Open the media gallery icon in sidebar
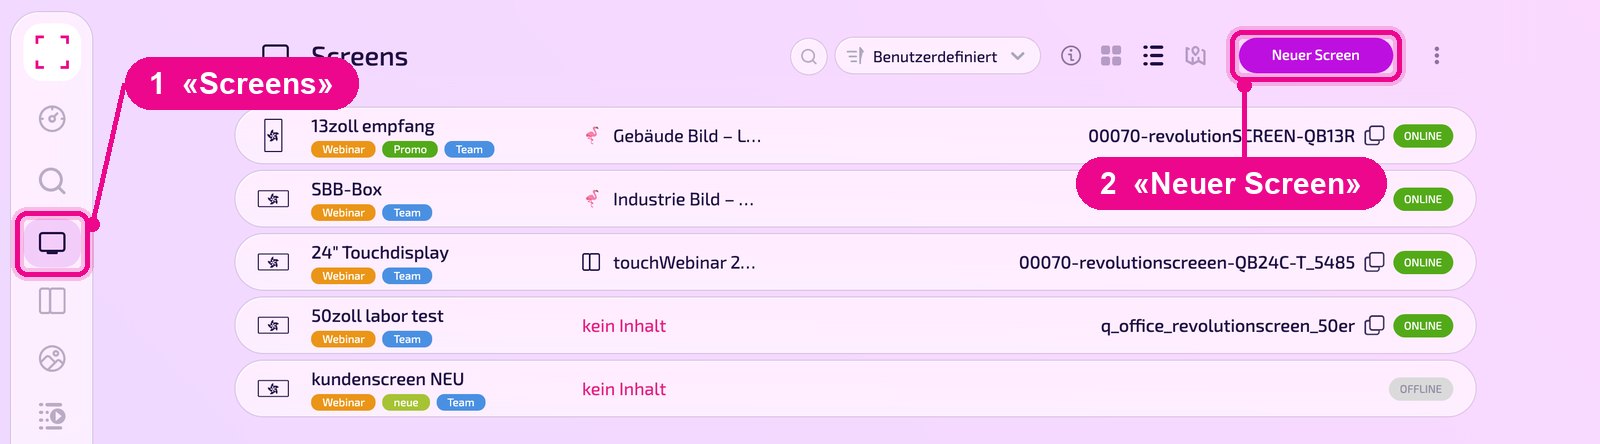1600x444 pixels. [52, 359]
